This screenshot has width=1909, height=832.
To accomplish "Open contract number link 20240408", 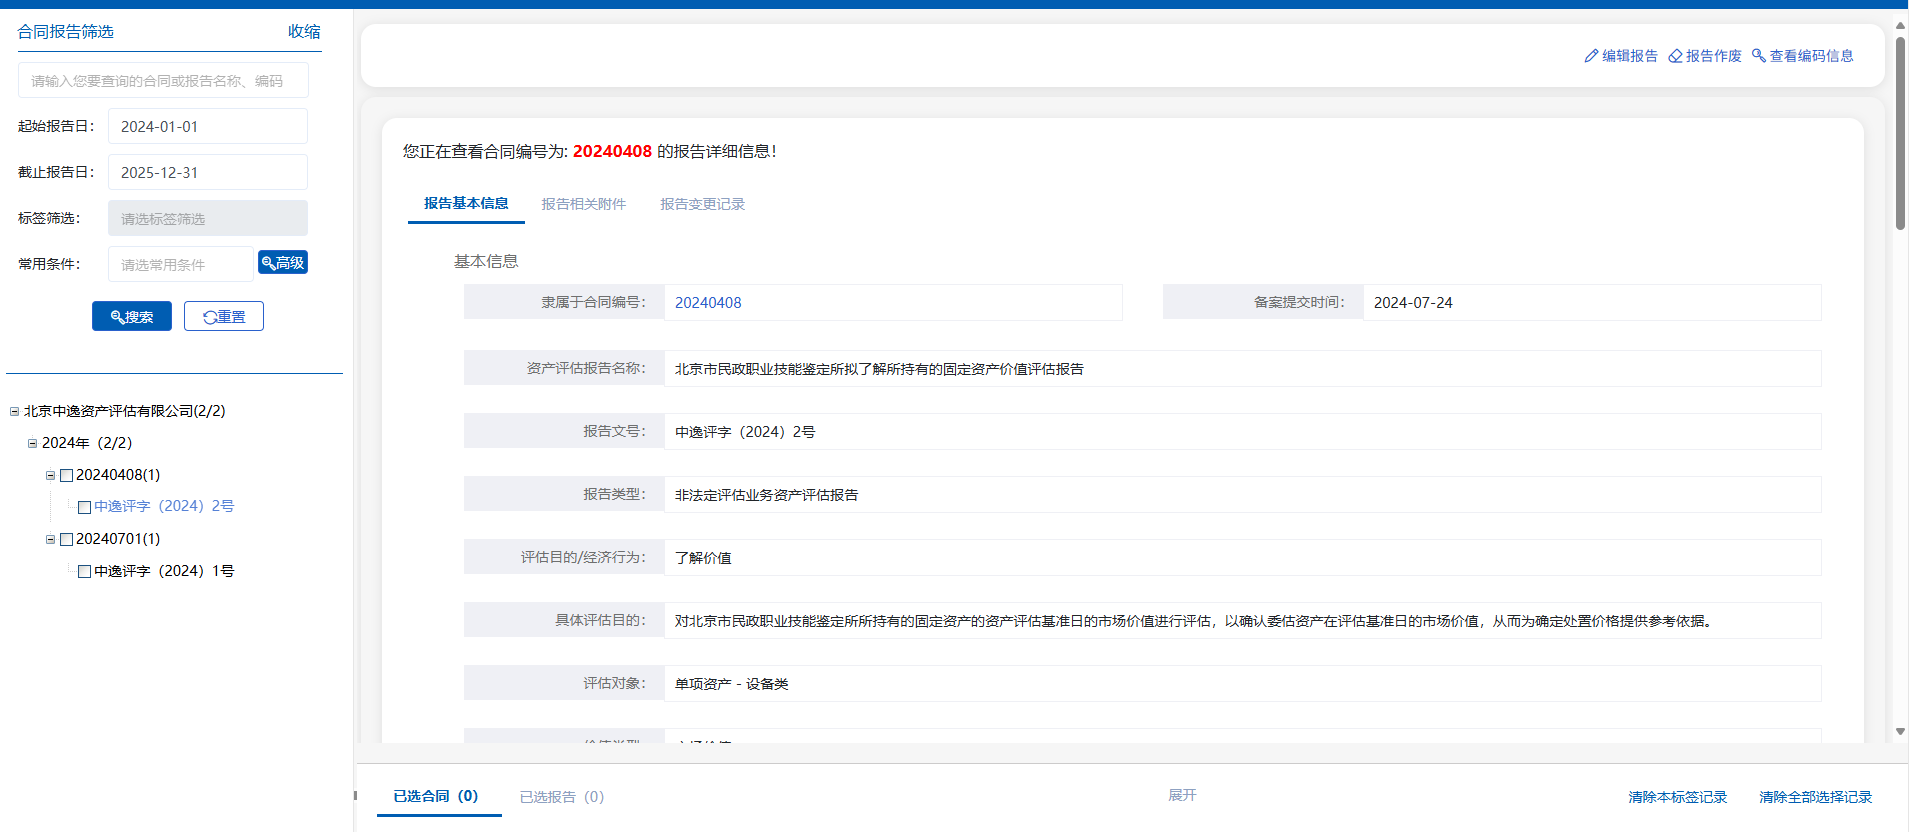I will (x=708, y=303).
